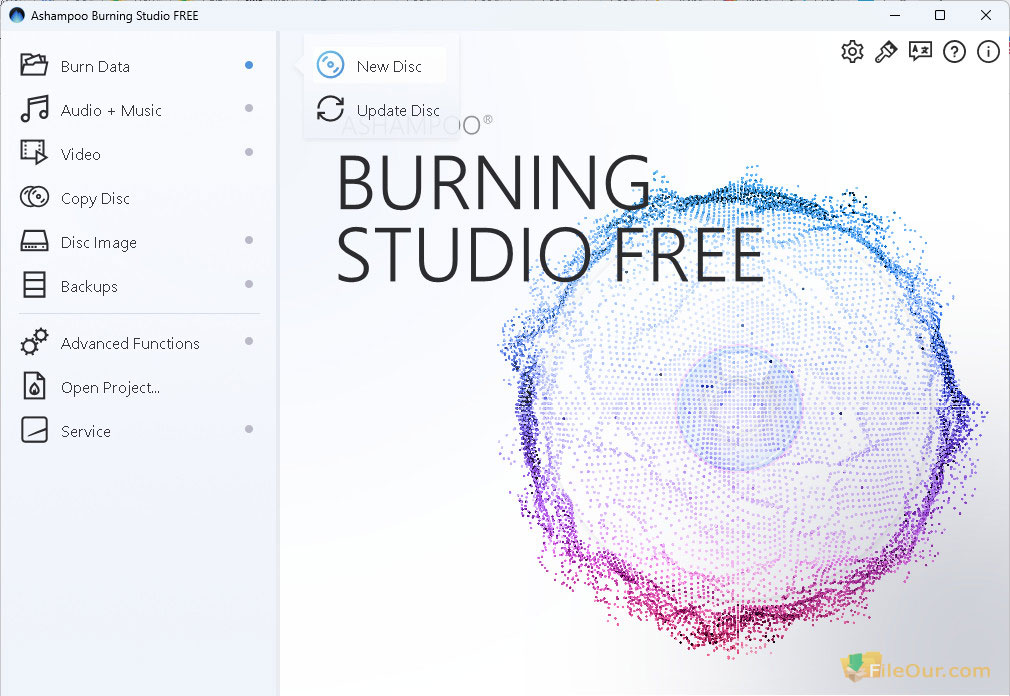
Task: Click the Update Disc refresh arrows icon
Action: click(x=330, y=109)
